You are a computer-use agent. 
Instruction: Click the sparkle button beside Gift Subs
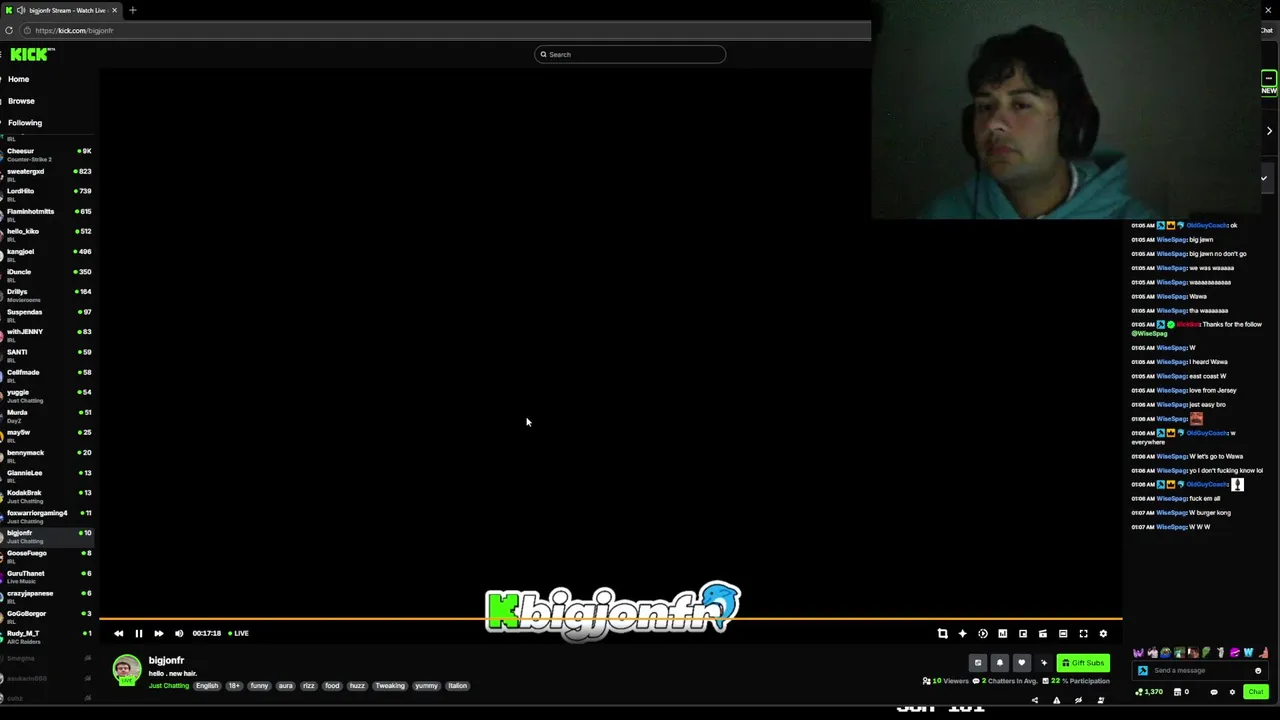click(x=1044, y=662)
